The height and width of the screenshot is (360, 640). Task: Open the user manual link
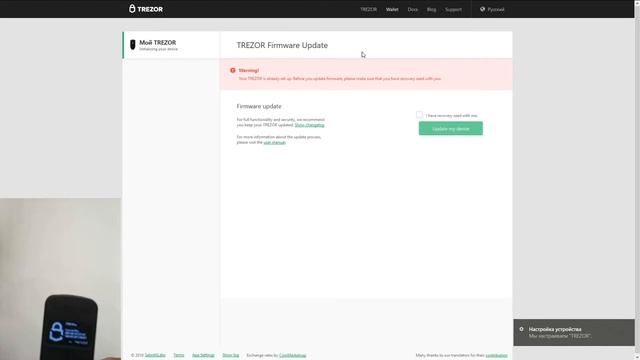pos(275,142)
